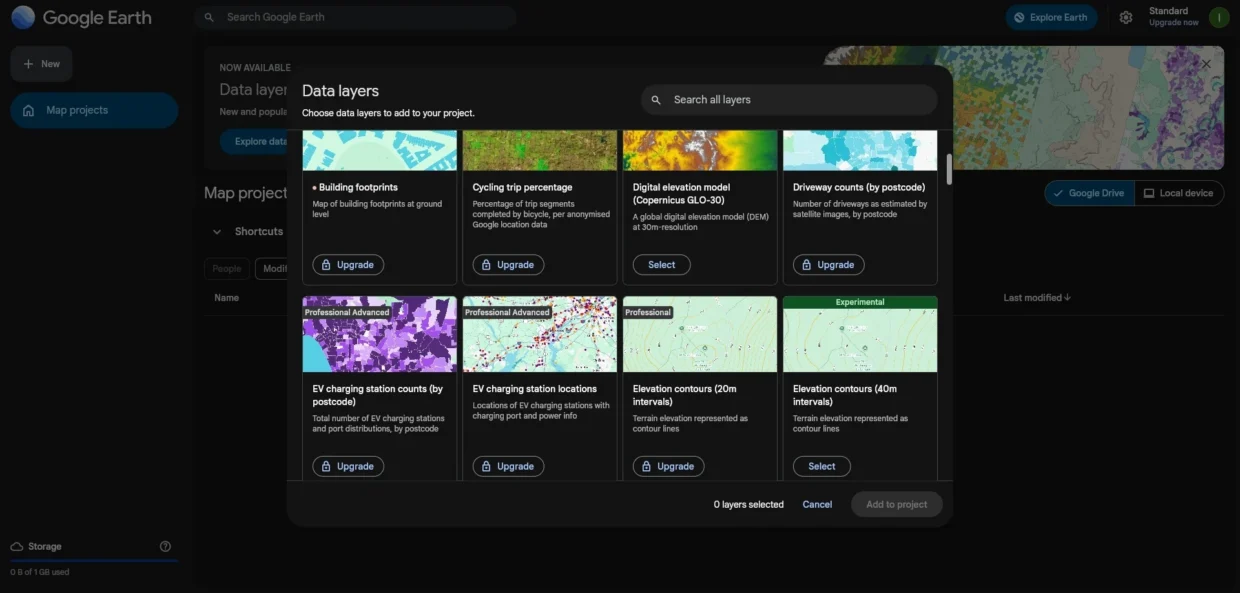
Task: Click the Google Earth logo icon
Action: 22,17
